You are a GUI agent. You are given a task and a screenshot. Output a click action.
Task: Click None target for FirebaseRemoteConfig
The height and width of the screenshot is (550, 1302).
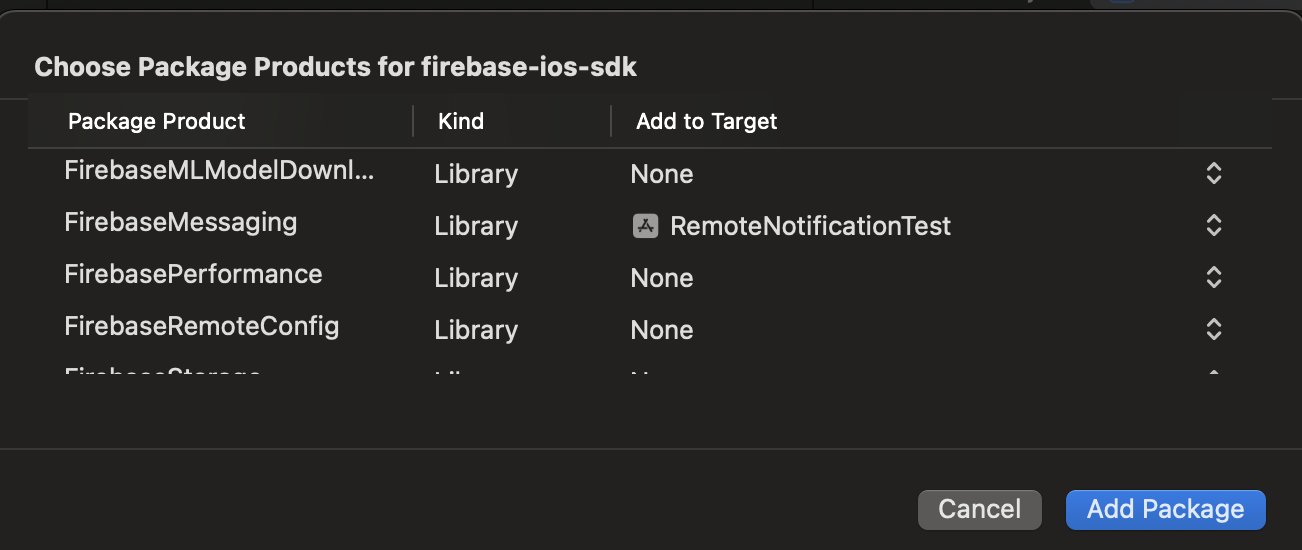[x=662, y=330]
